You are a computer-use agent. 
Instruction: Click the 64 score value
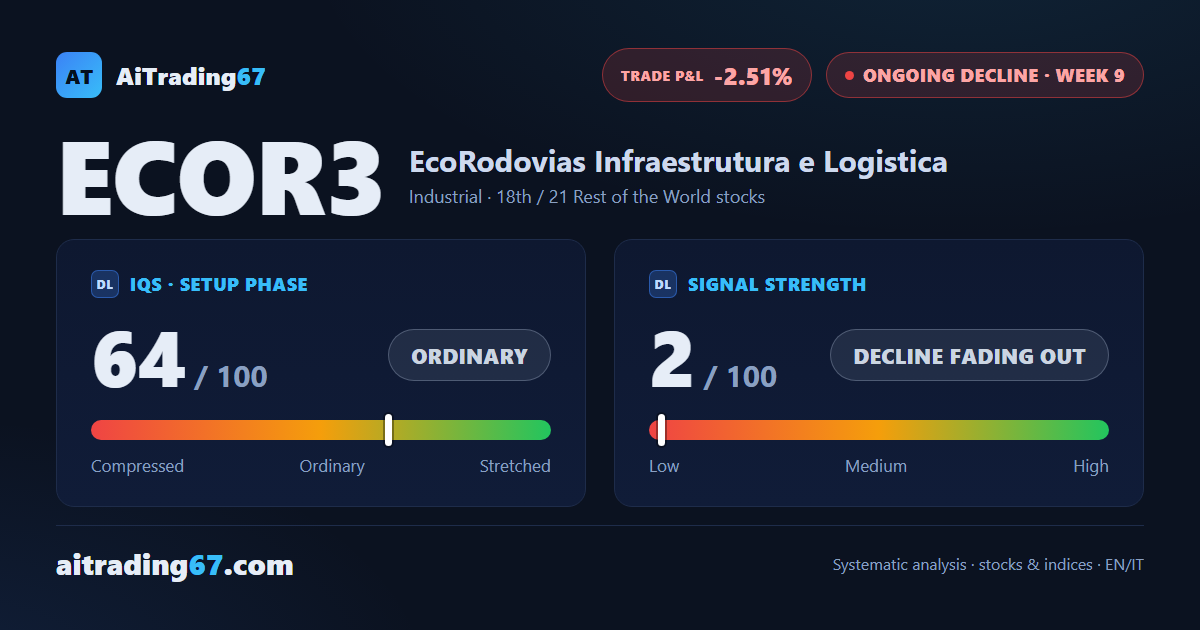point(139,361)
